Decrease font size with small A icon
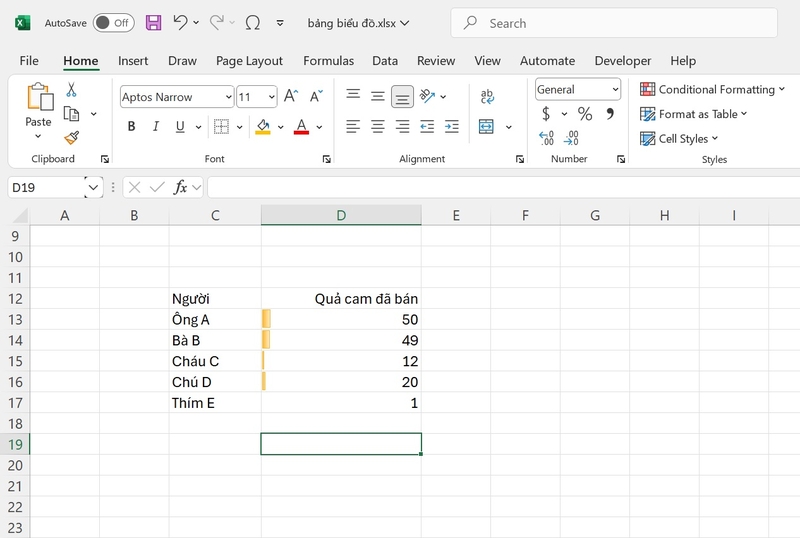The height and width of the screenshot is (538, 800). pyautogui.click(x=316, y=96)
